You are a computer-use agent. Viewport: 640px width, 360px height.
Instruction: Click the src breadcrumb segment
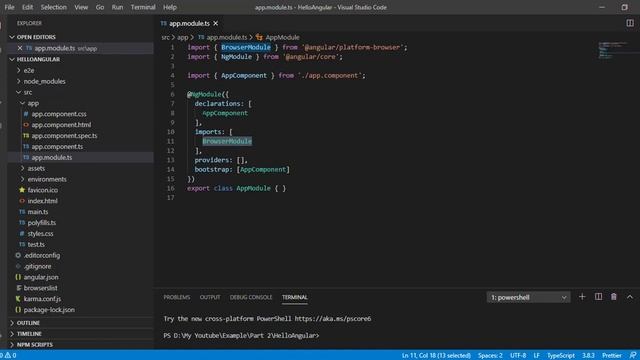point(165,37)
